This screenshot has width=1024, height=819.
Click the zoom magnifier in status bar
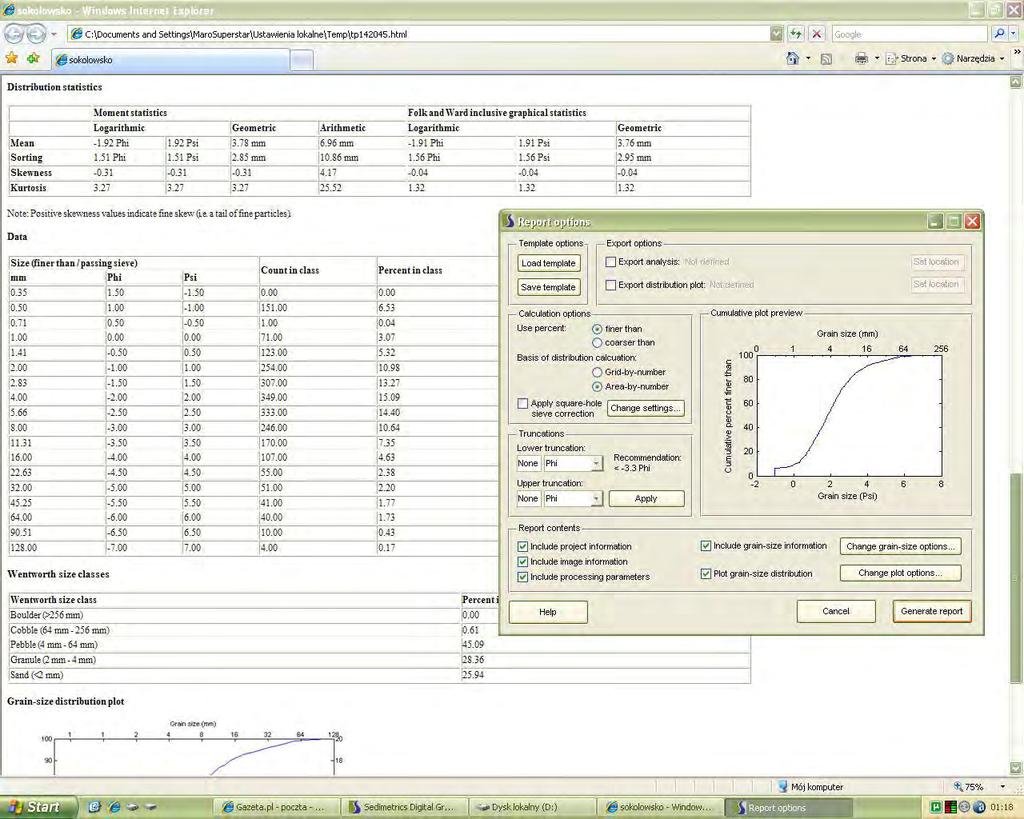(958, 787)
